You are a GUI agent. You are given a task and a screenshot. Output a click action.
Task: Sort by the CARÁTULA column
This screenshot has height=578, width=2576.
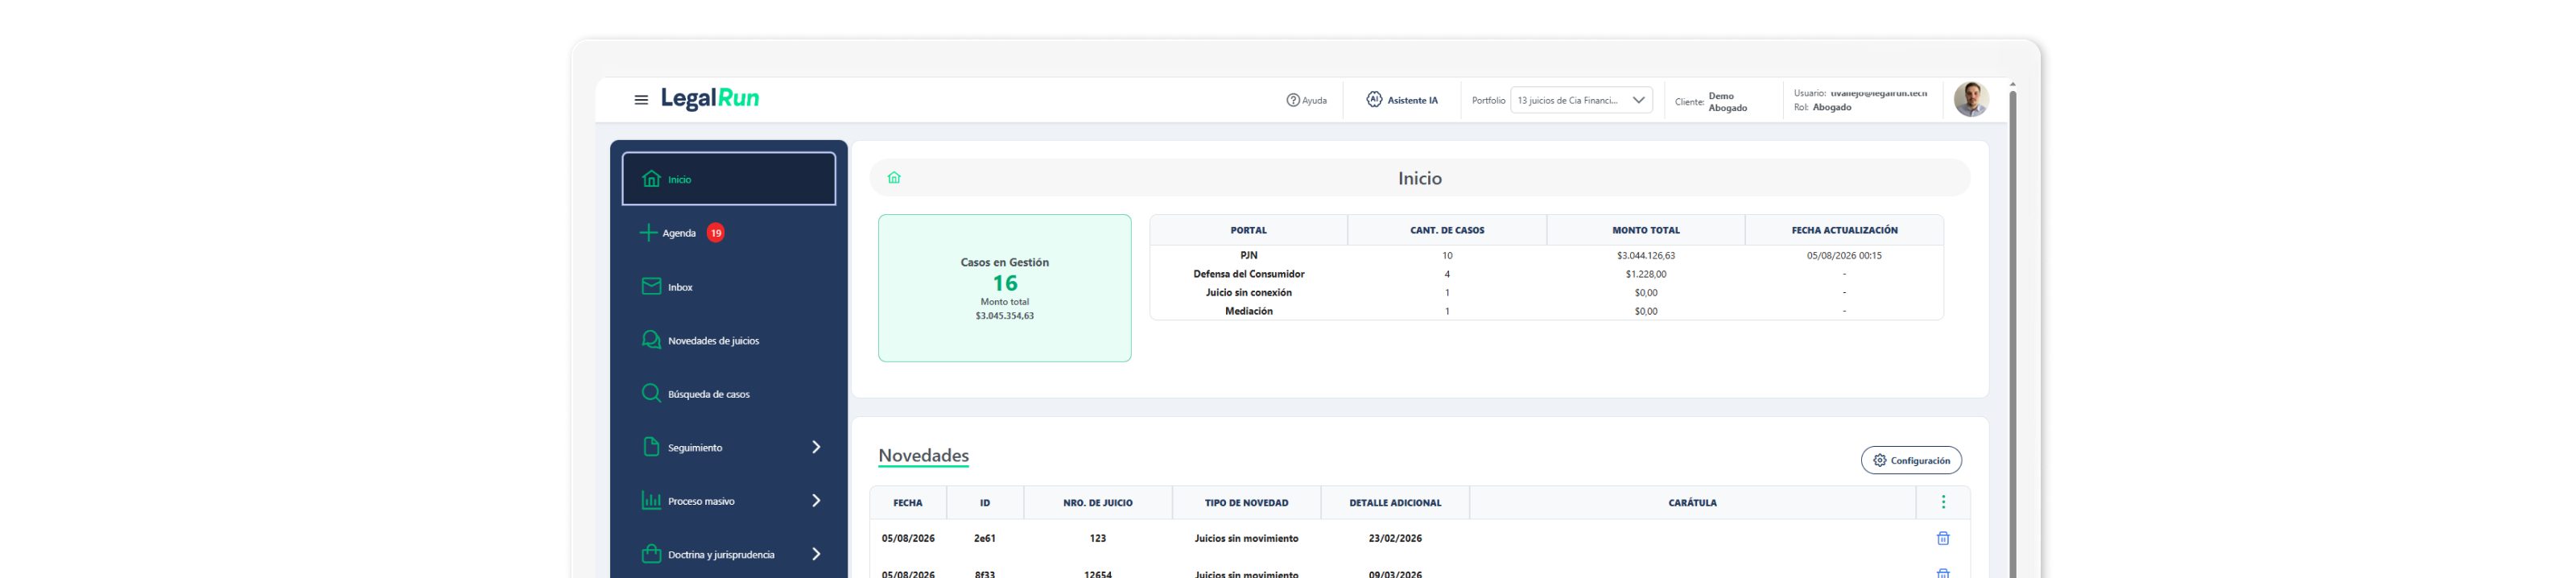coord(1692,503)
